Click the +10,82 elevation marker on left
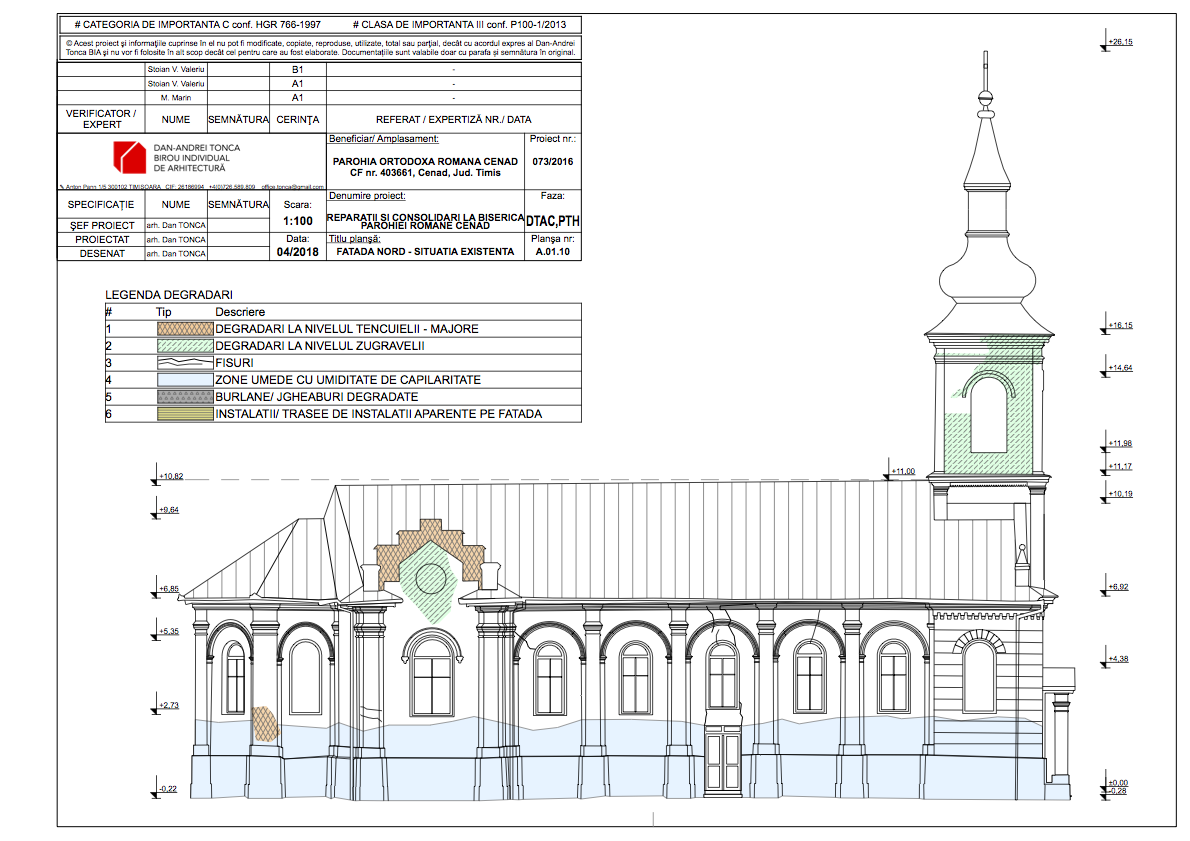Viewport: 1190px width, 841px height. pos(170,476)
